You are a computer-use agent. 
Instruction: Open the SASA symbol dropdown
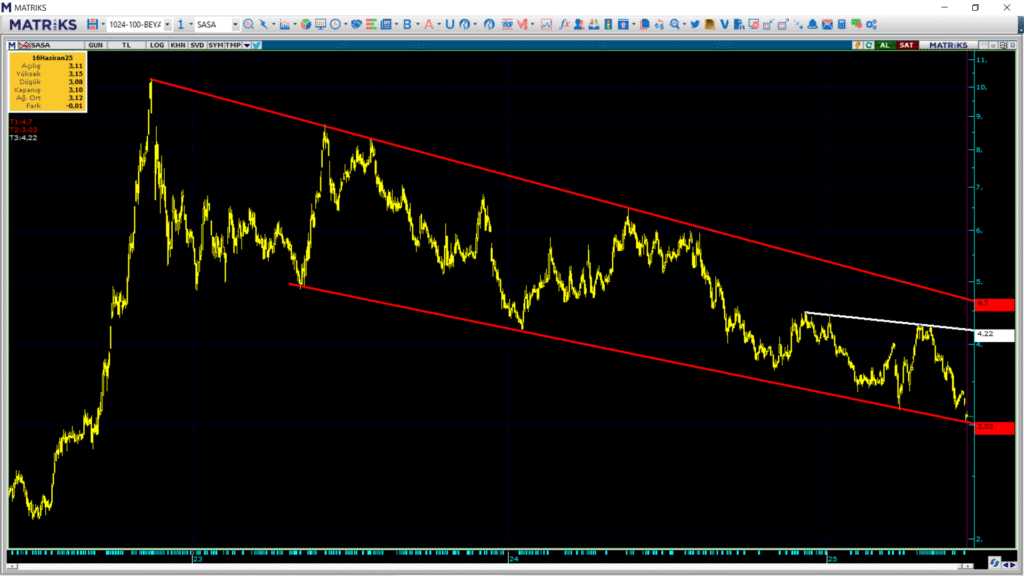(235, 24)
